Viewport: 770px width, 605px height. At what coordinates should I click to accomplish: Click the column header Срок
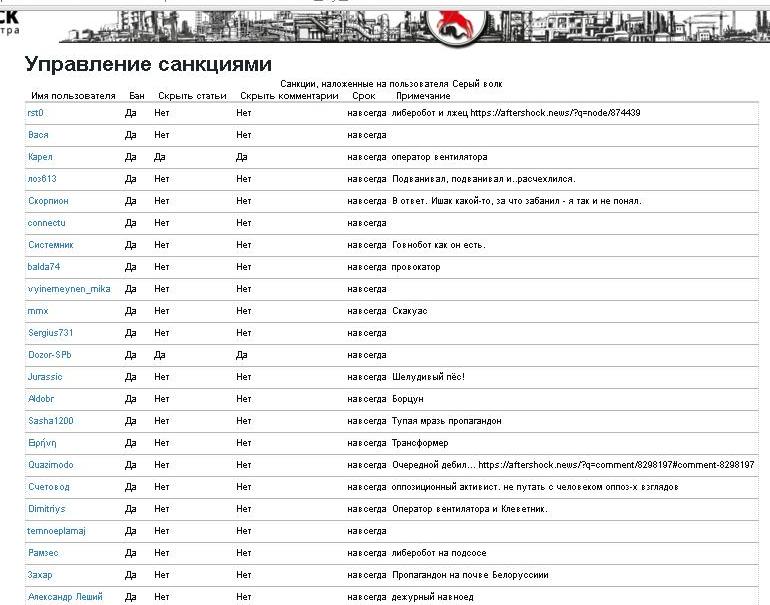pyautogui.click(x=364, y=96)
